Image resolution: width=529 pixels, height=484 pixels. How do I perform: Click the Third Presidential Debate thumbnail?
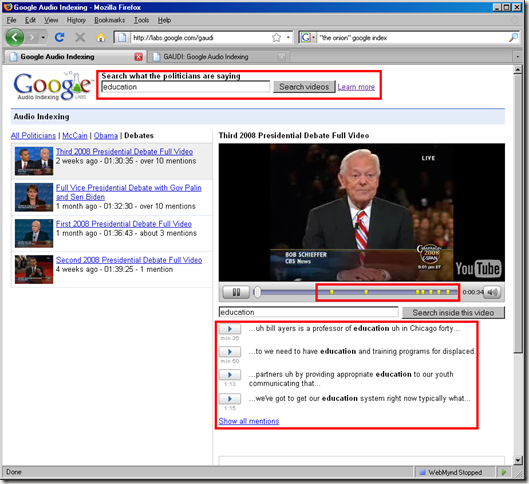coord(34,161)
